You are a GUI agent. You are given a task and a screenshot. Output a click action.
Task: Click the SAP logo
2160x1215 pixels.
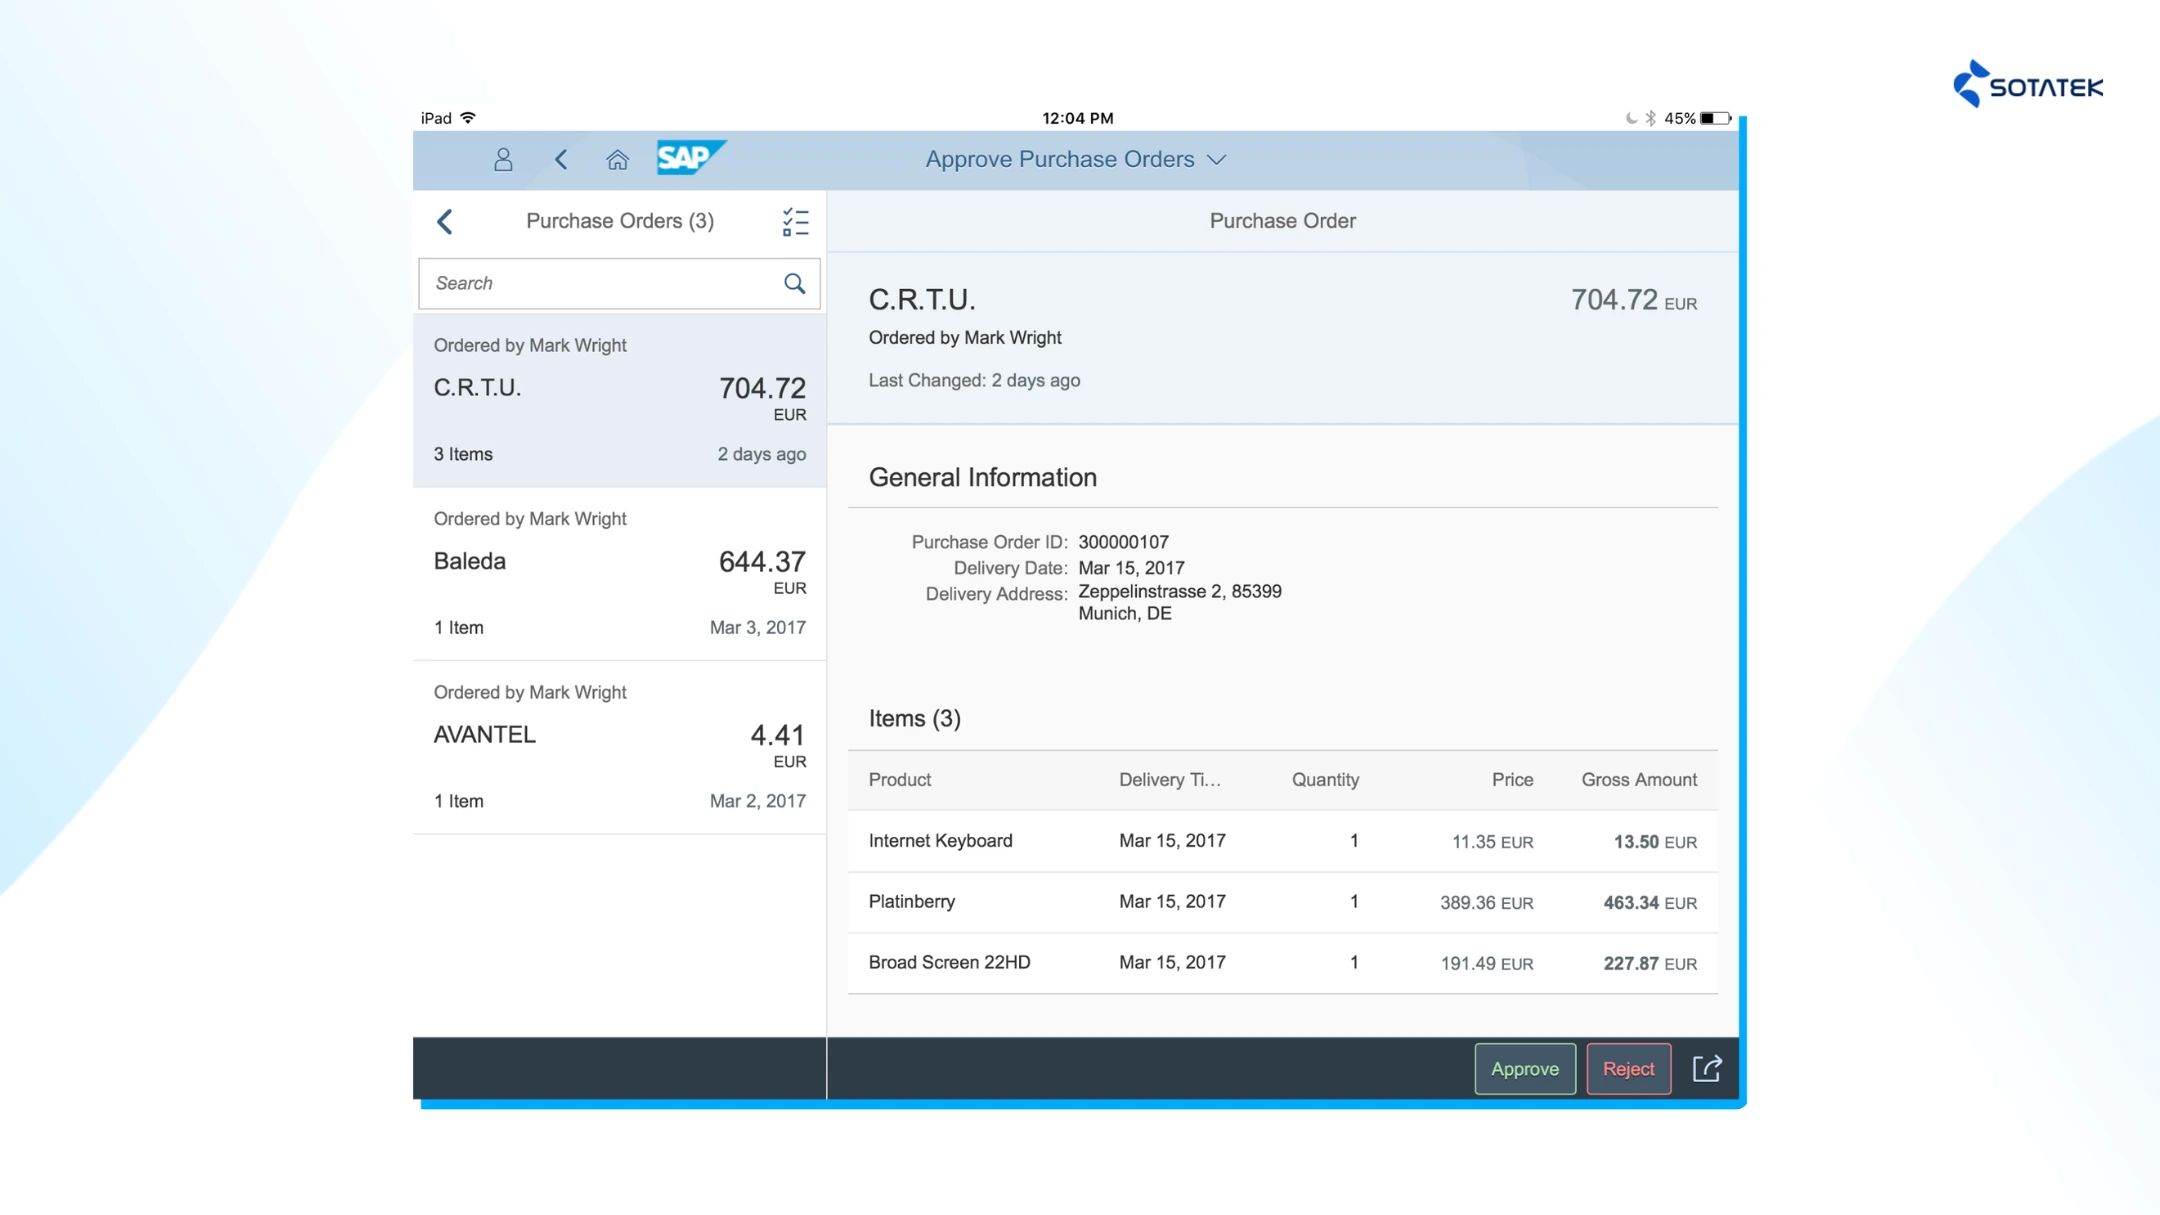click(x=690, y=158)
